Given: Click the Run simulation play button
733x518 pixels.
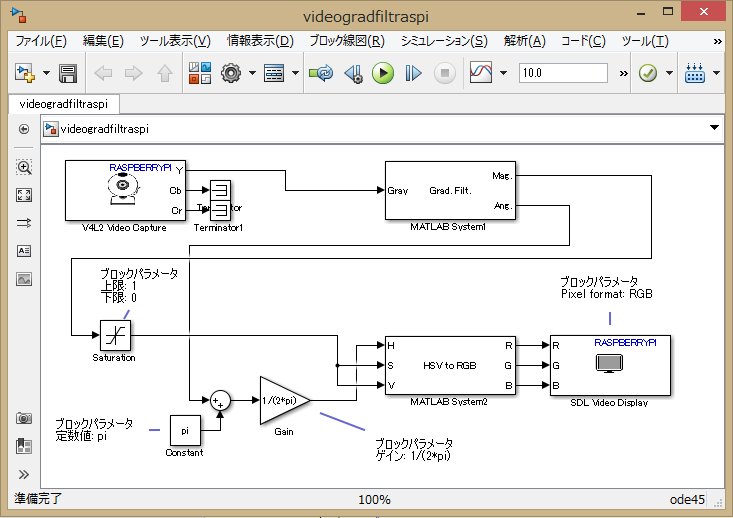Looking at the screenshot, I should tap(382, 73).
